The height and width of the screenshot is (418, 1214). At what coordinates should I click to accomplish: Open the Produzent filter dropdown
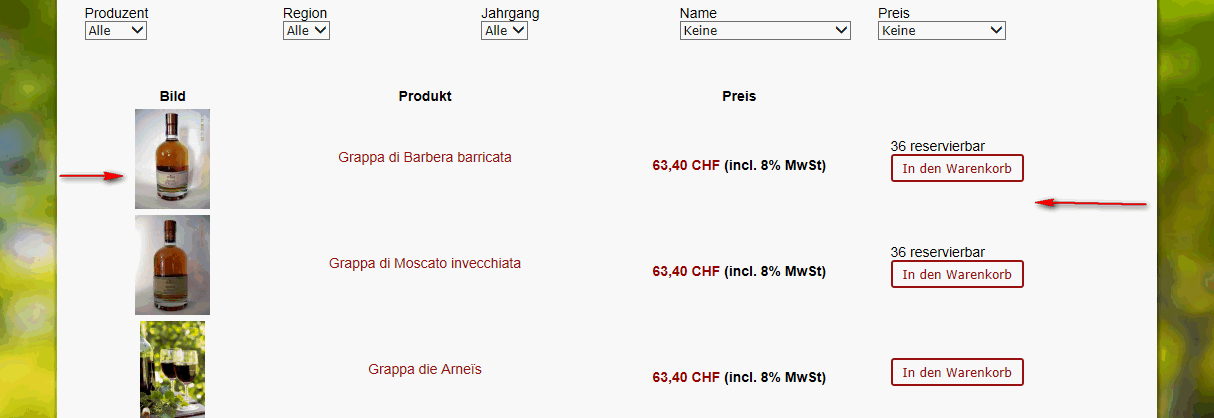[x=116, y=31]
